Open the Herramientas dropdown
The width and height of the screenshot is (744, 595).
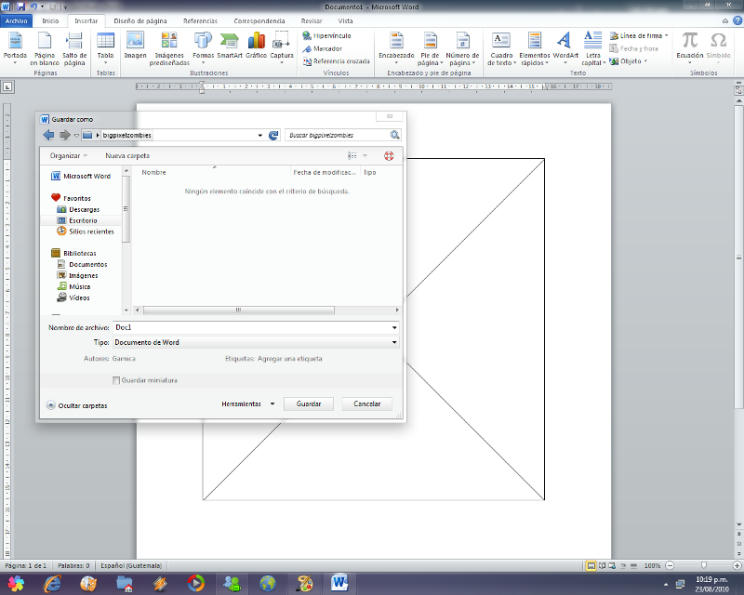248,404
